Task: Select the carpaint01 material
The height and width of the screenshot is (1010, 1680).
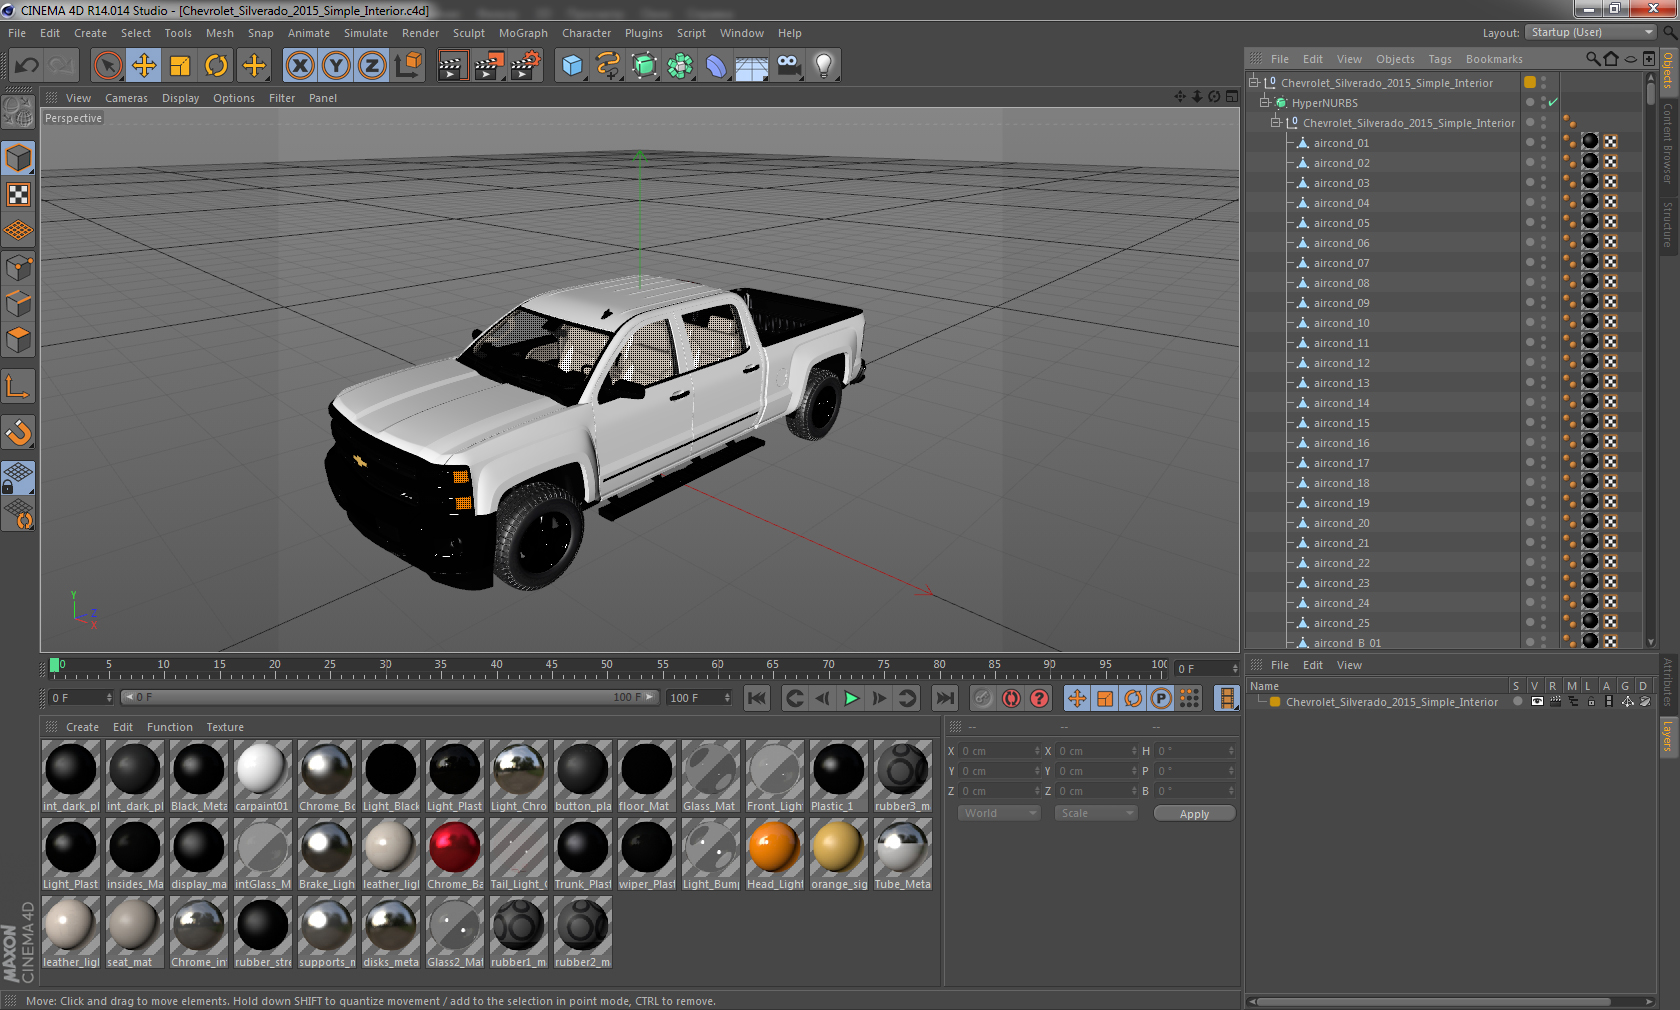Action: pyautogui.click(x=263, y=777)
